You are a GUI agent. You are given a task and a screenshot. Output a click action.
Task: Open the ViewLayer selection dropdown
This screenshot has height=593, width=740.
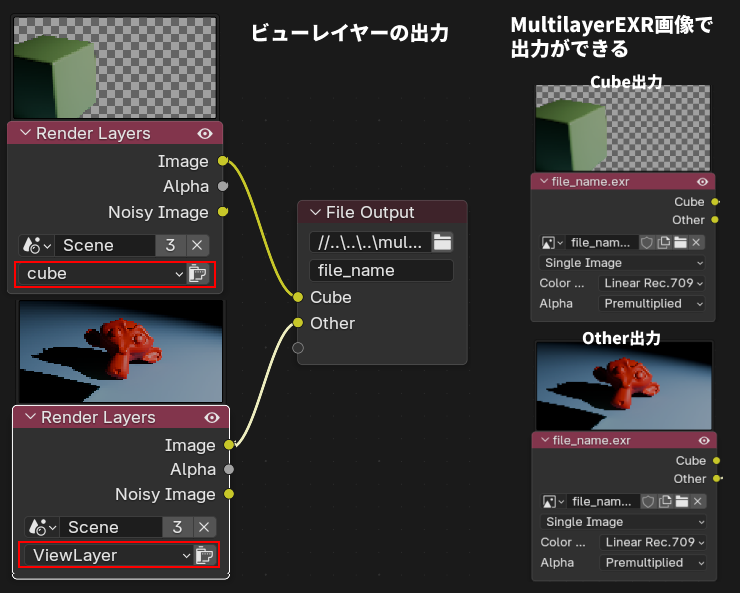click(105, 555)
